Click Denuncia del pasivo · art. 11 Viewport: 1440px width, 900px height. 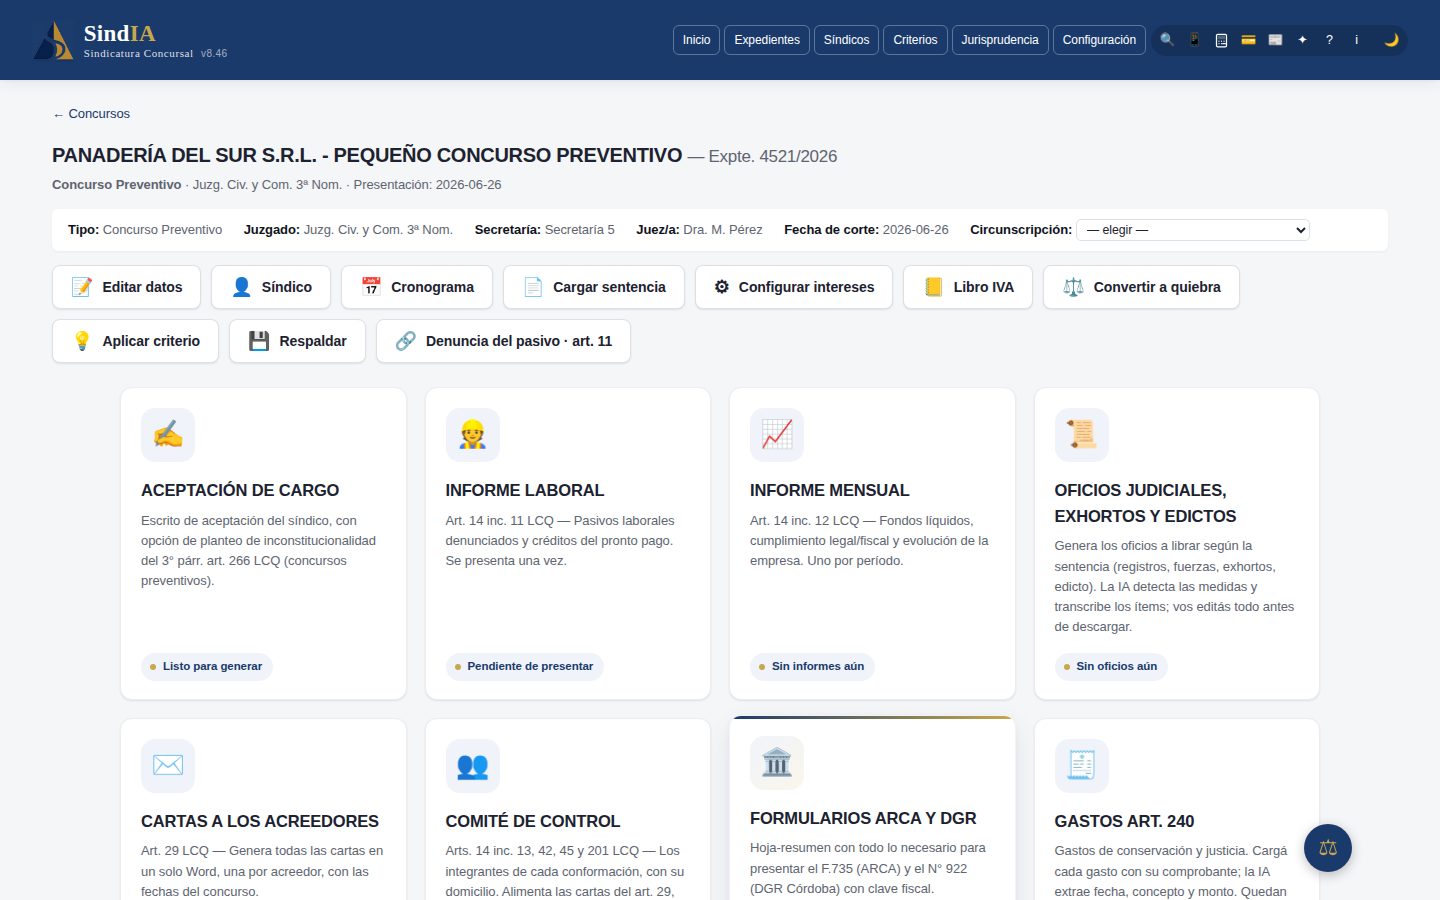pos(503,341)
